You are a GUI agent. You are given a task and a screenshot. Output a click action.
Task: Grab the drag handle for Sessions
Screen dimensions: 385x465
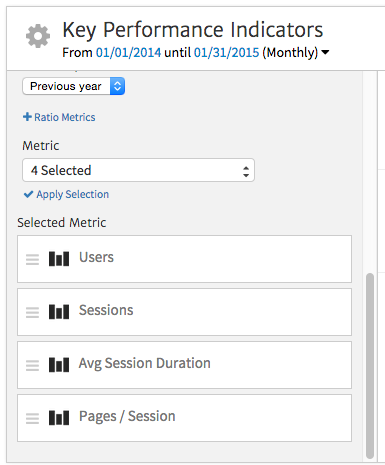point(32,312)
